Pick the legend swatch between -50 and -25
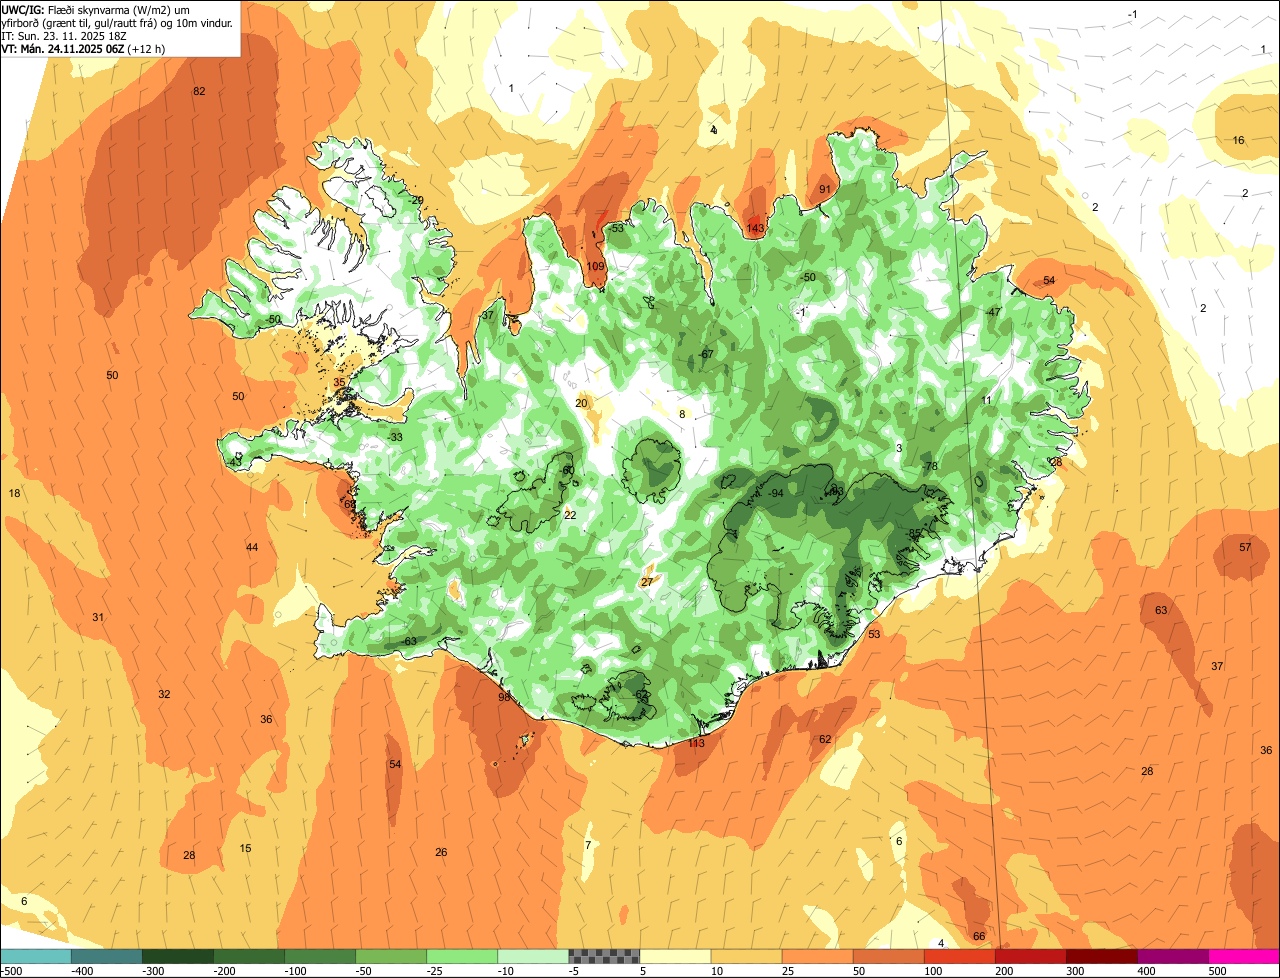The width and height of the screenshot is (1280, 978). click(x=391, y=957)
